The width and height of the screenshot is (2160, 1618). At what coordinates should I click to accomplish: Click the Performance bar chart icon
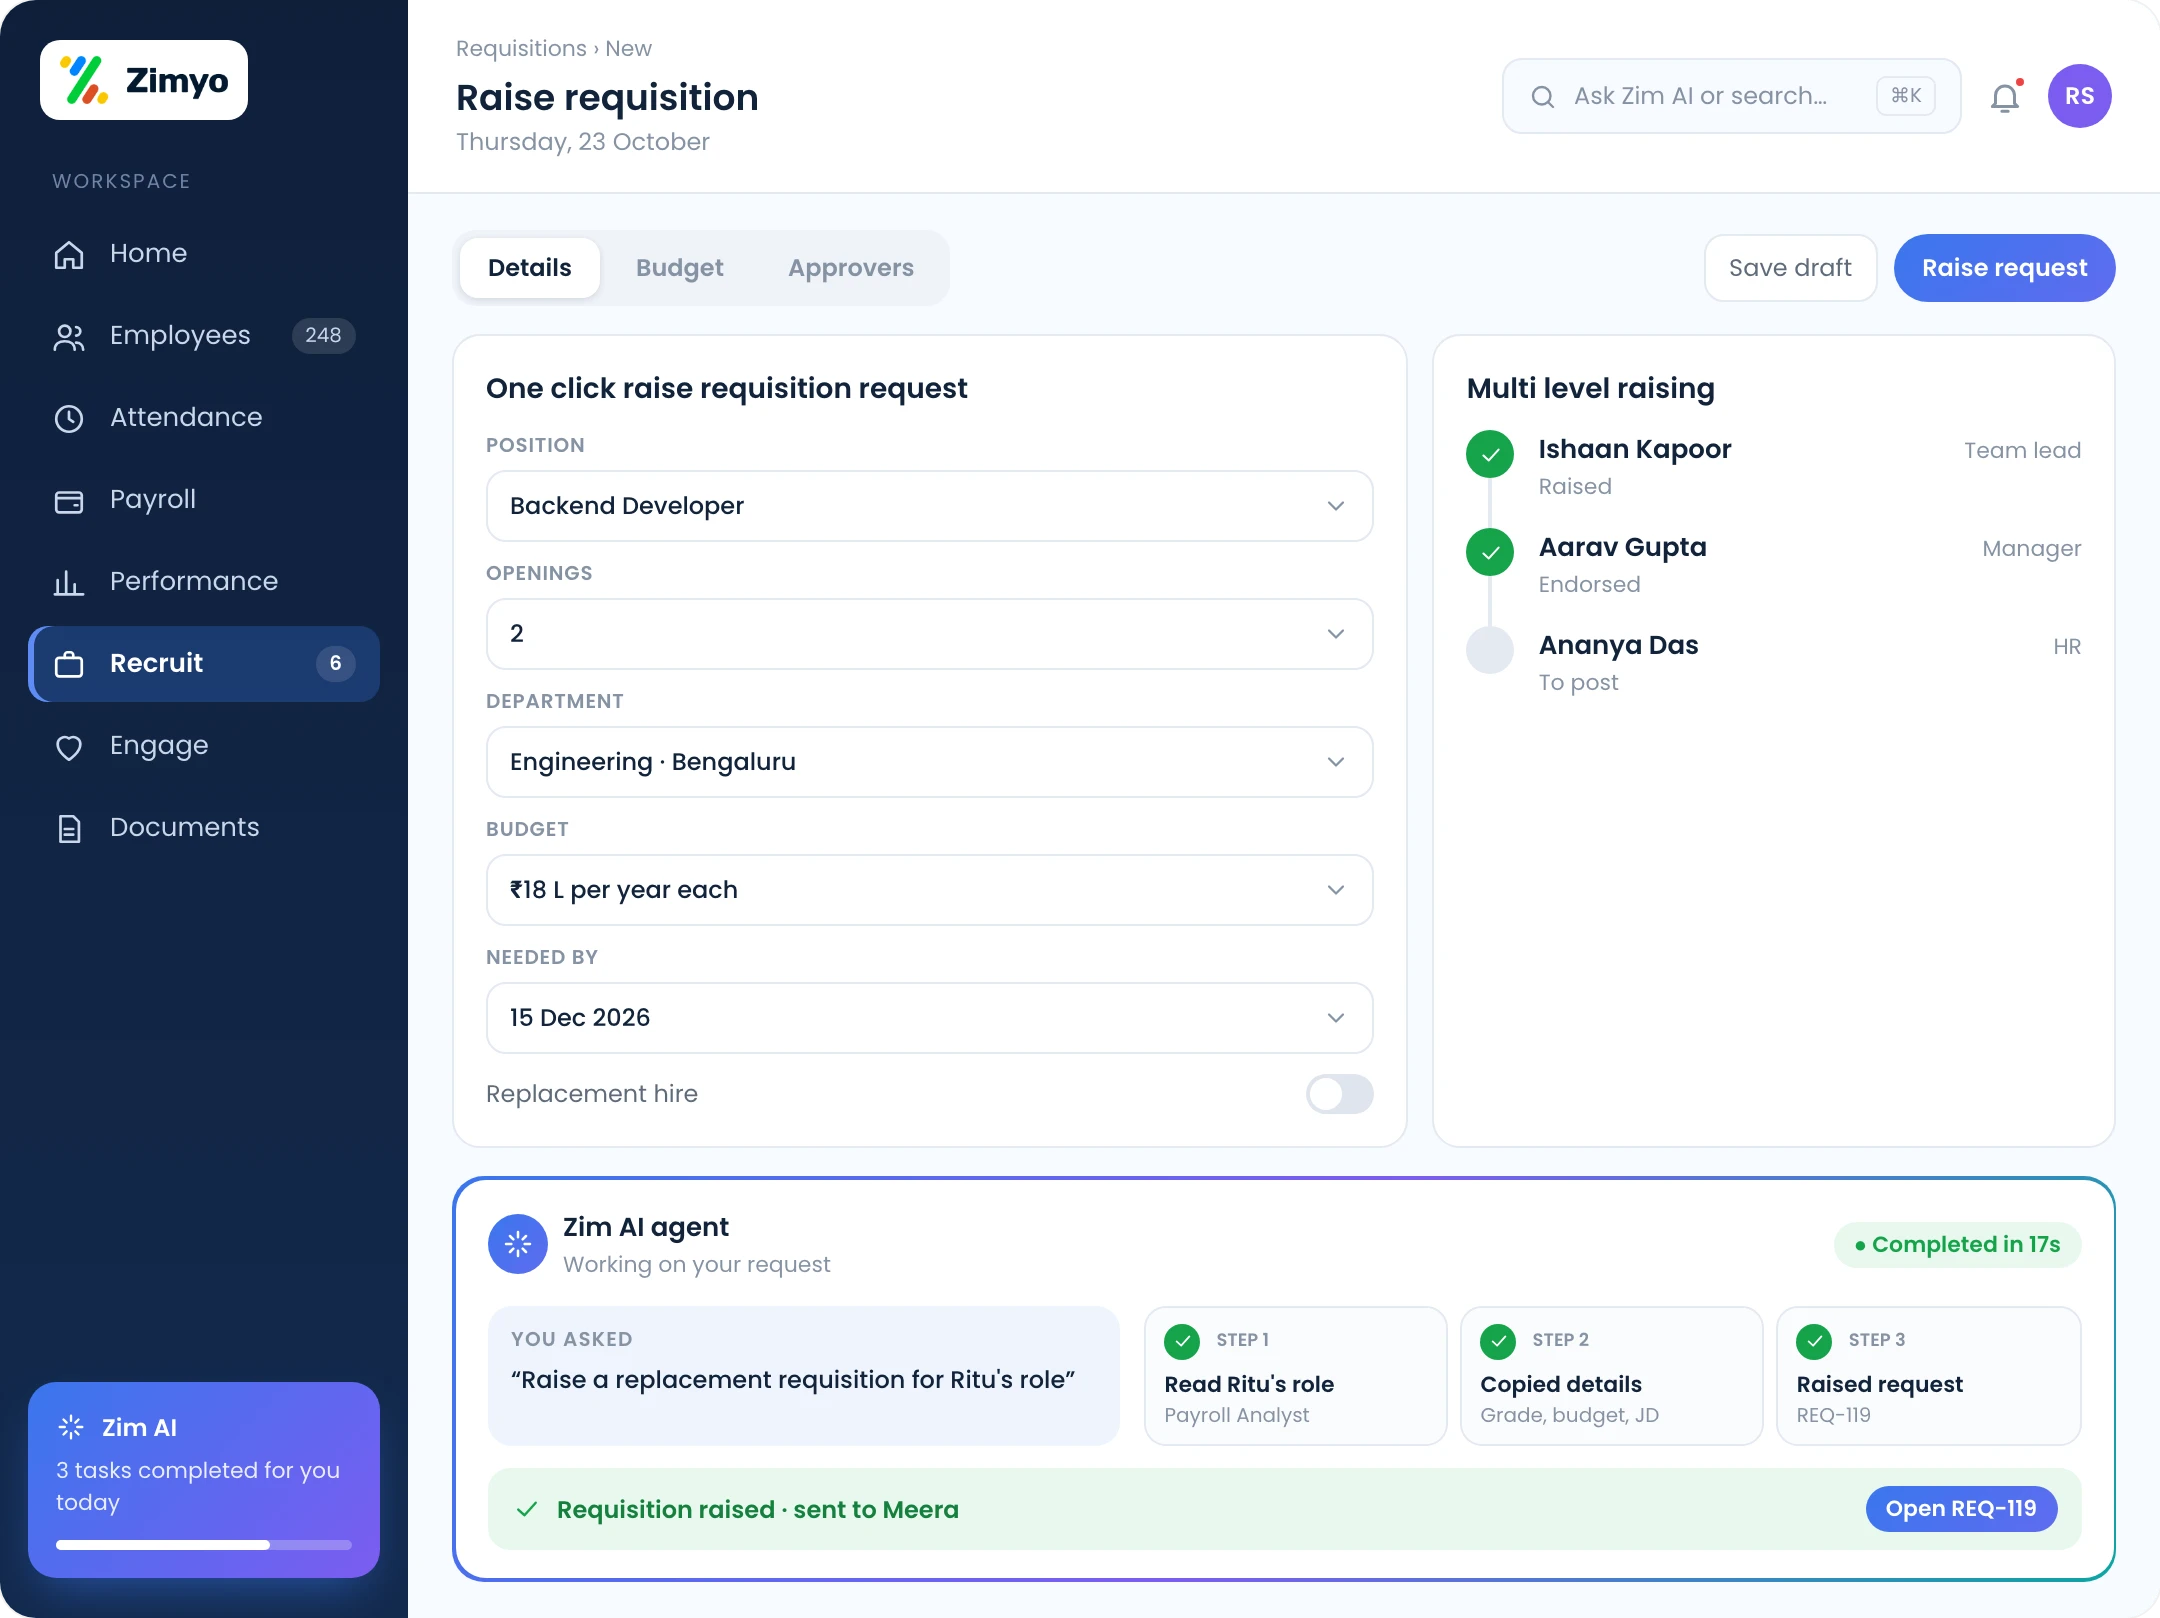[x=69, y=583]
